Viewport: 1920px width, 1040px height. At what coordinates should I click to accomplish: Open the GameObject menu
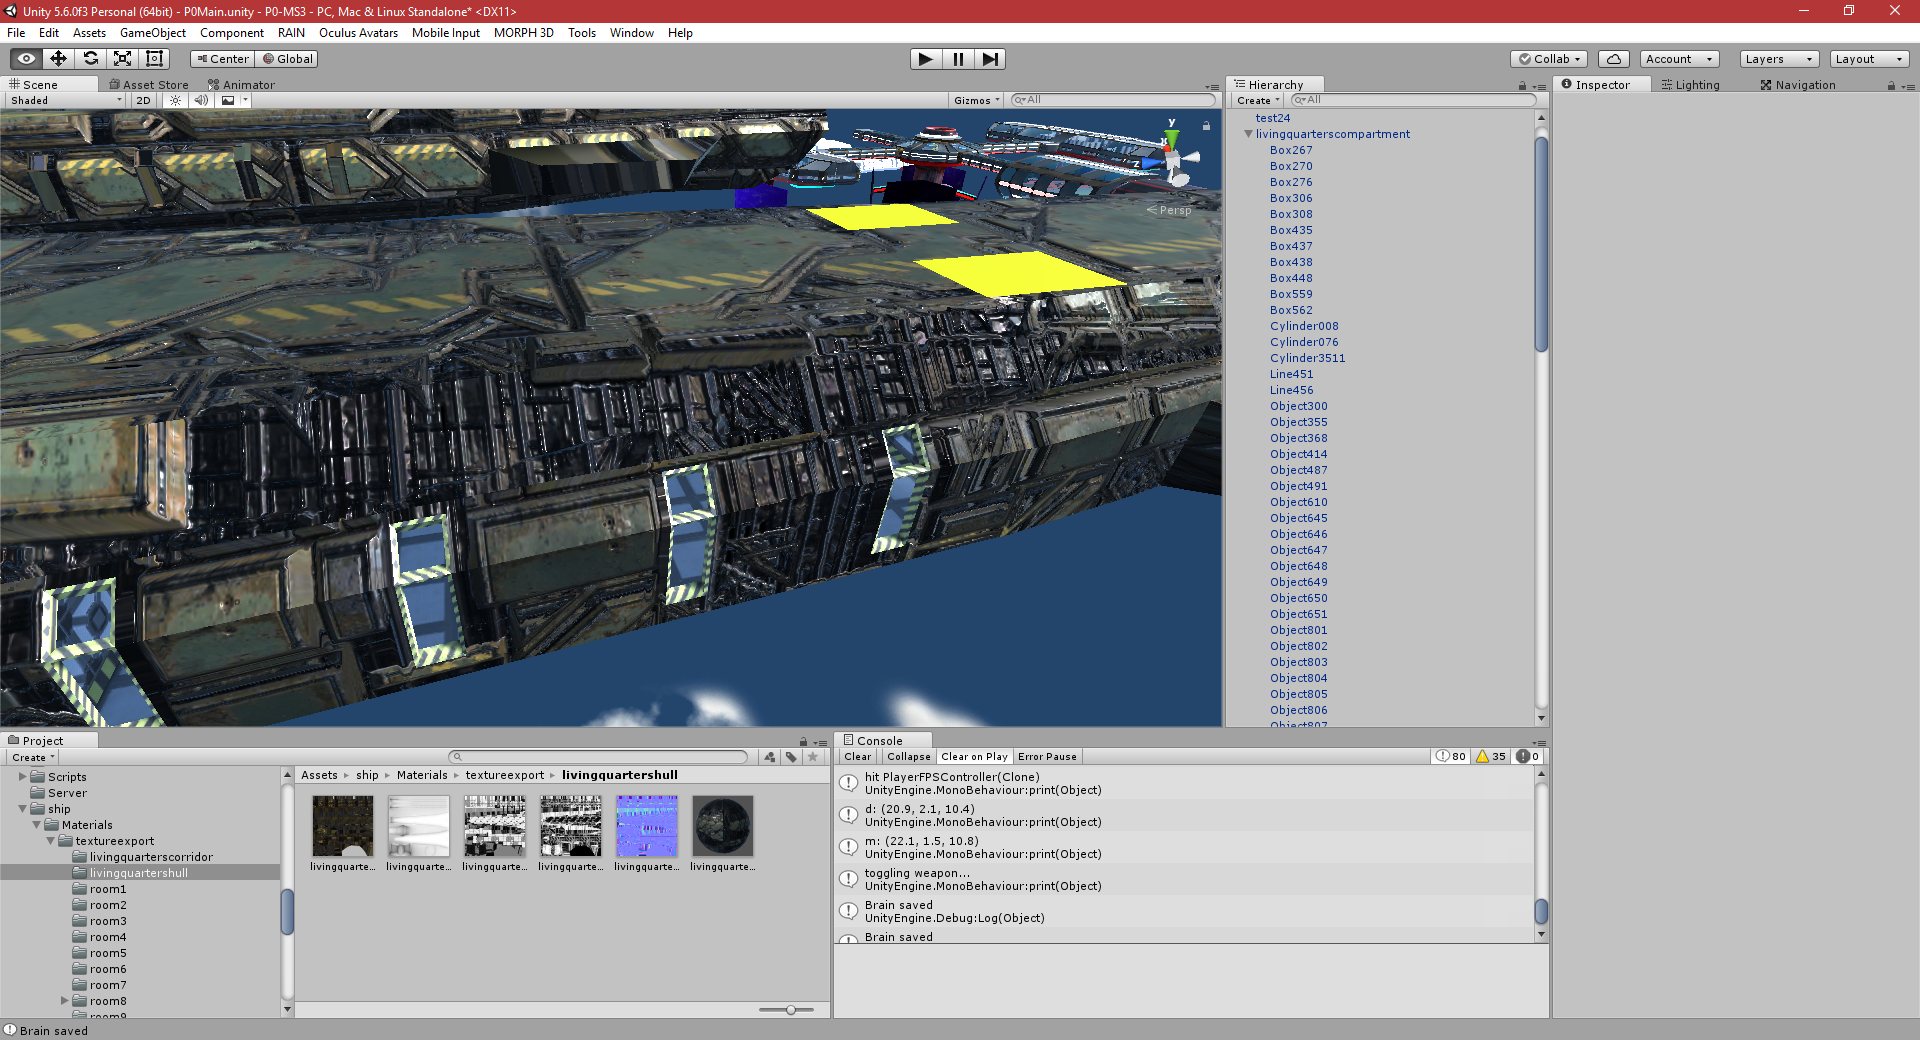152,33
